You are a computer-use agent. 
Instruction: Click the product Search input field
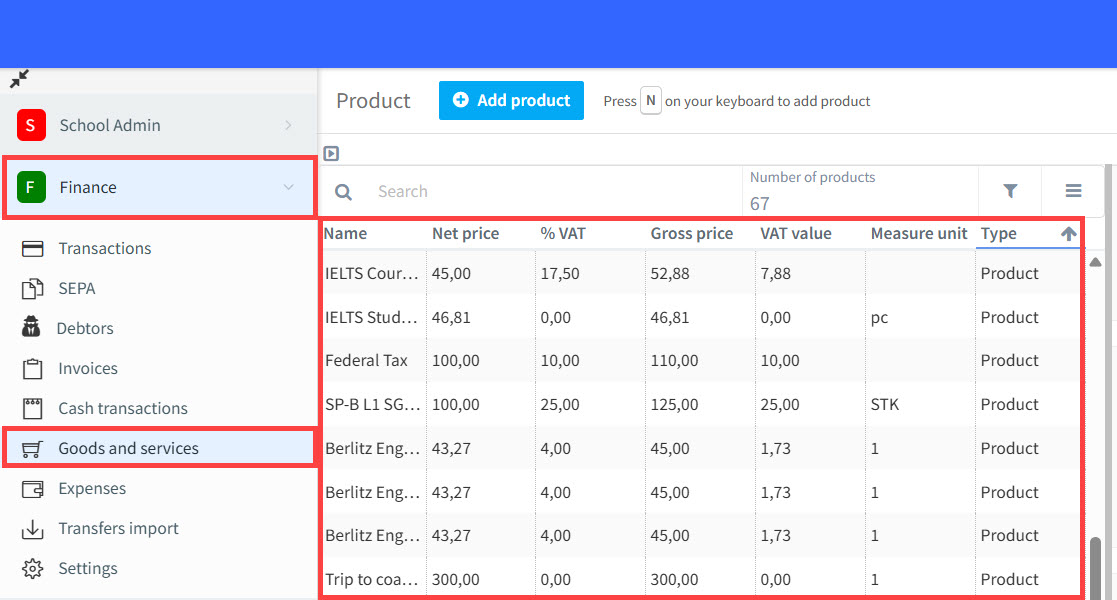[x=550, y=191]
